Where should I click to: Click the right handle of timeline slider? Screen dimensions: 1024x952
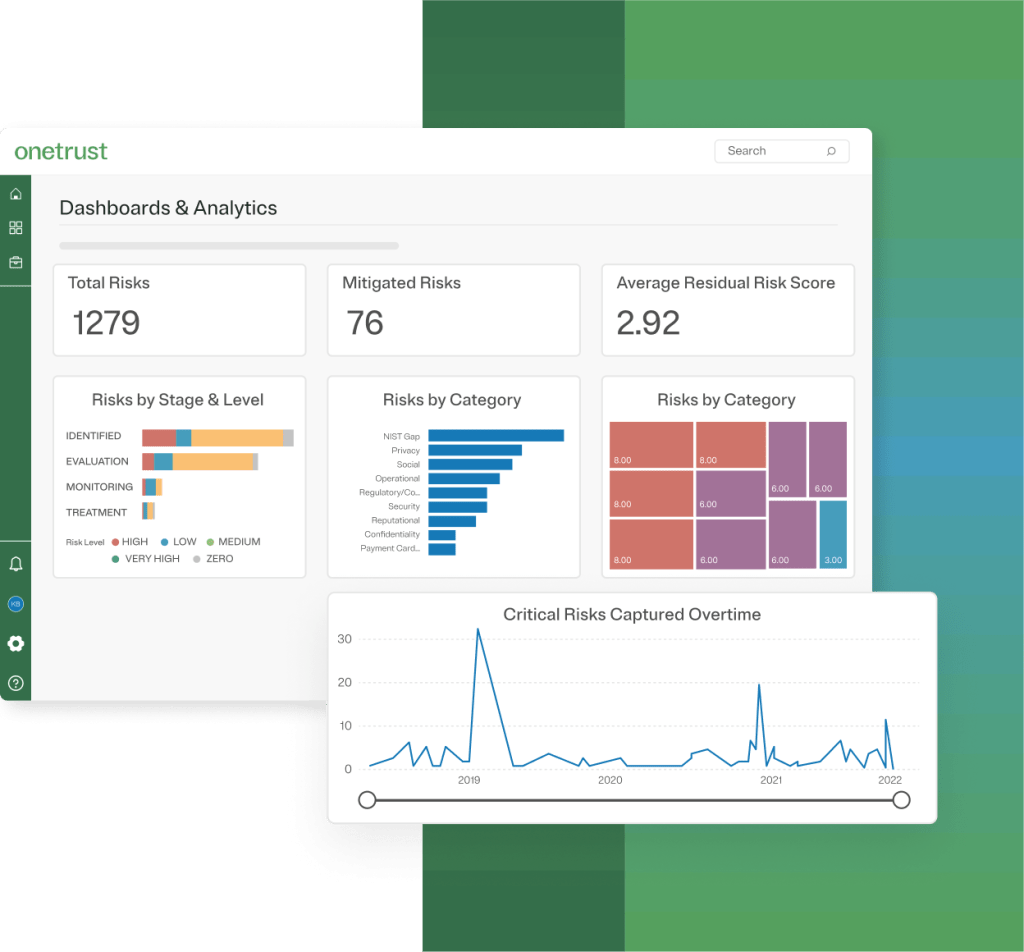tap(901, 800)
